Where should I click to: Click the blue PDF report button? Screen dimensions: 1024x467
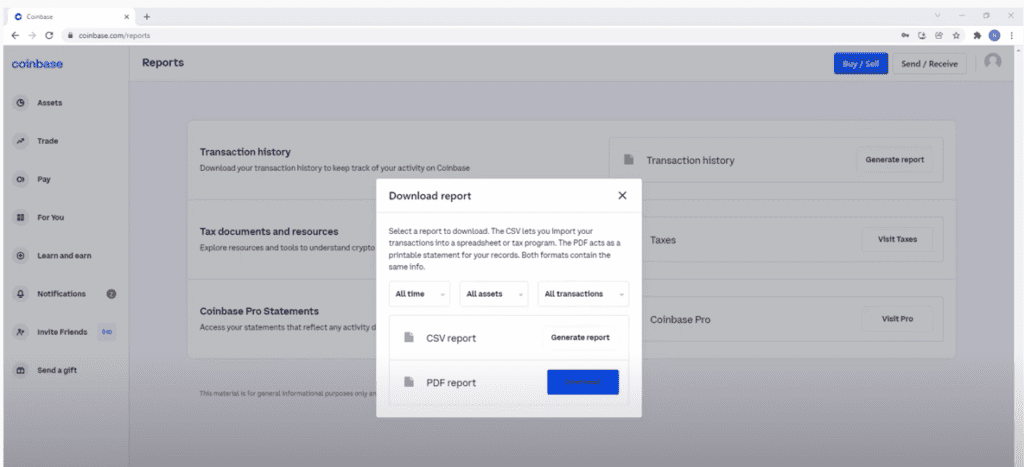point(582,382)
